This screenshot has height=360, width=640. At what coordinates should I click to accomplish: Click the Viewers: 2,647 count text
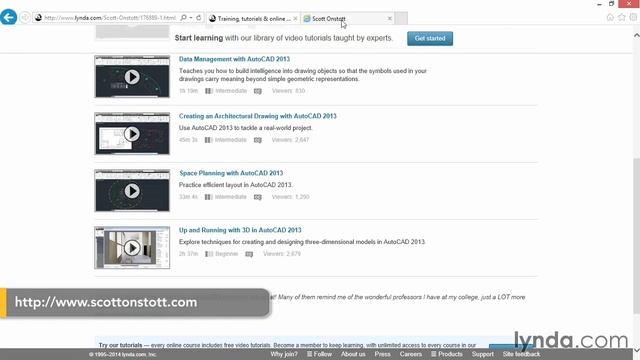click(290, 140)
